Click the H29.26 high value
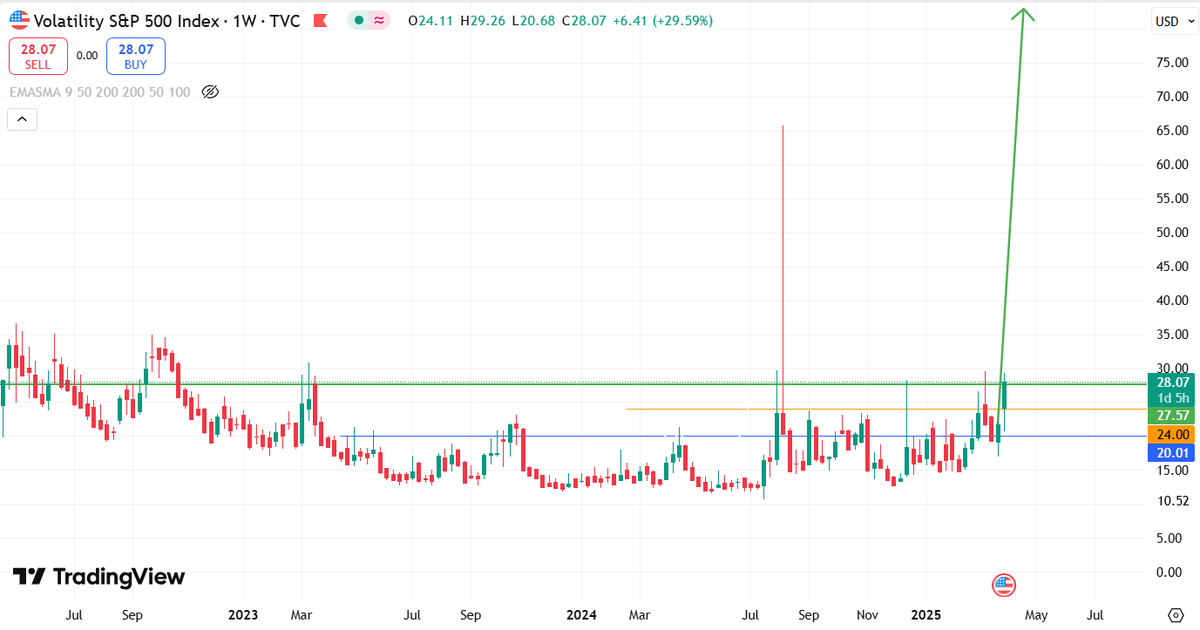1200x630 pixels. click(481, 20)
